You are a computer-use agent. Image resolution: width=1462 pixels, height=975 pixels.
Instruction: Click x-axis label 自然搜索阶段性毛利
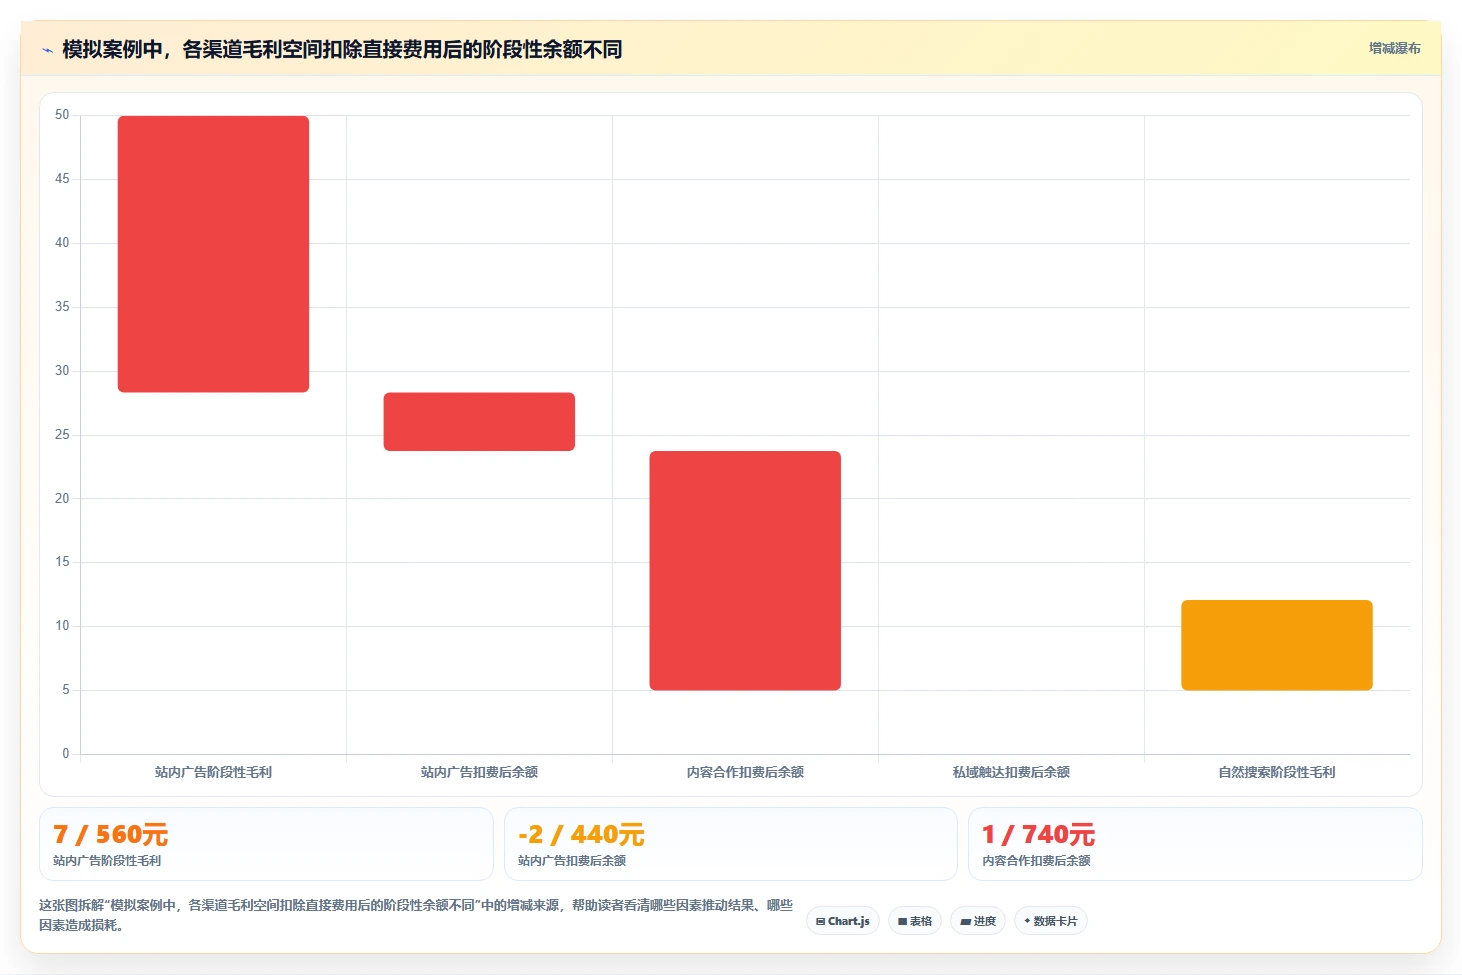[x=1277, y=772]
